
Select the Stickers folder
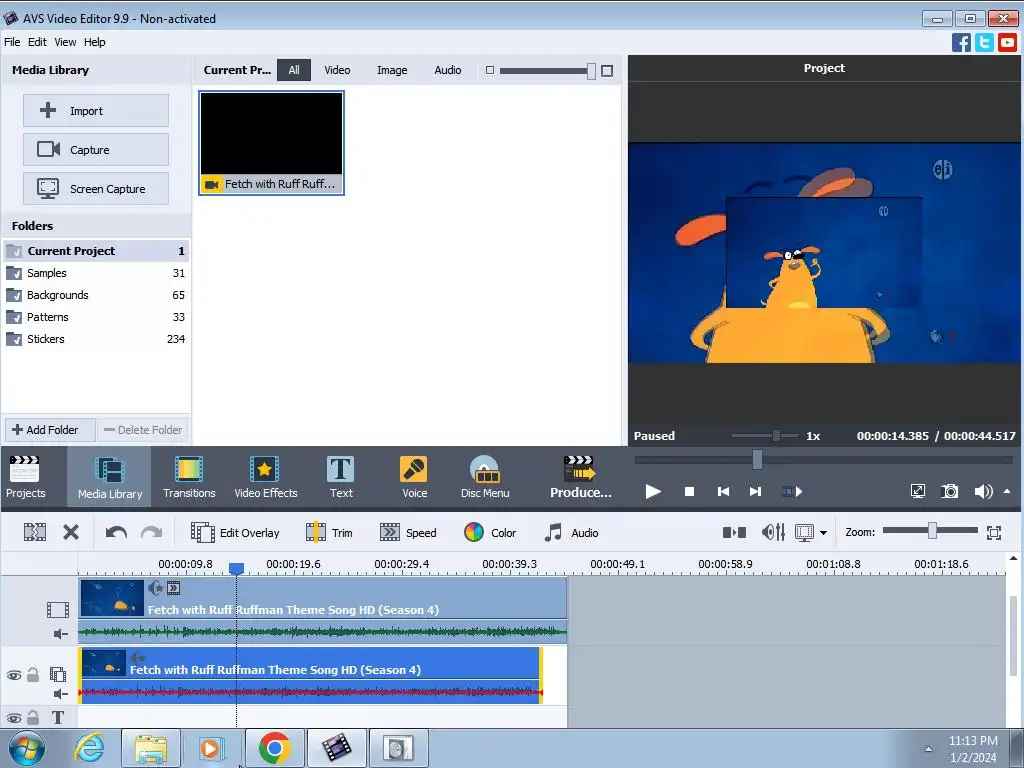tap(95, 339)
